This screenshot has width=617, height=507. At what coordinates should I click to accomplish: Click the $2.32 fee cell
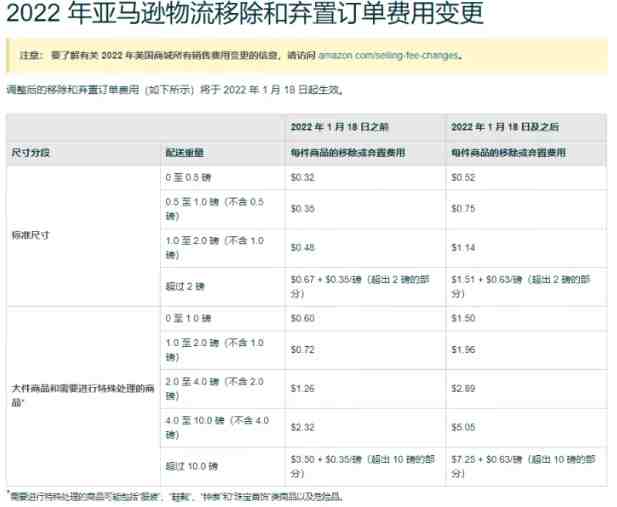[302, 427]
